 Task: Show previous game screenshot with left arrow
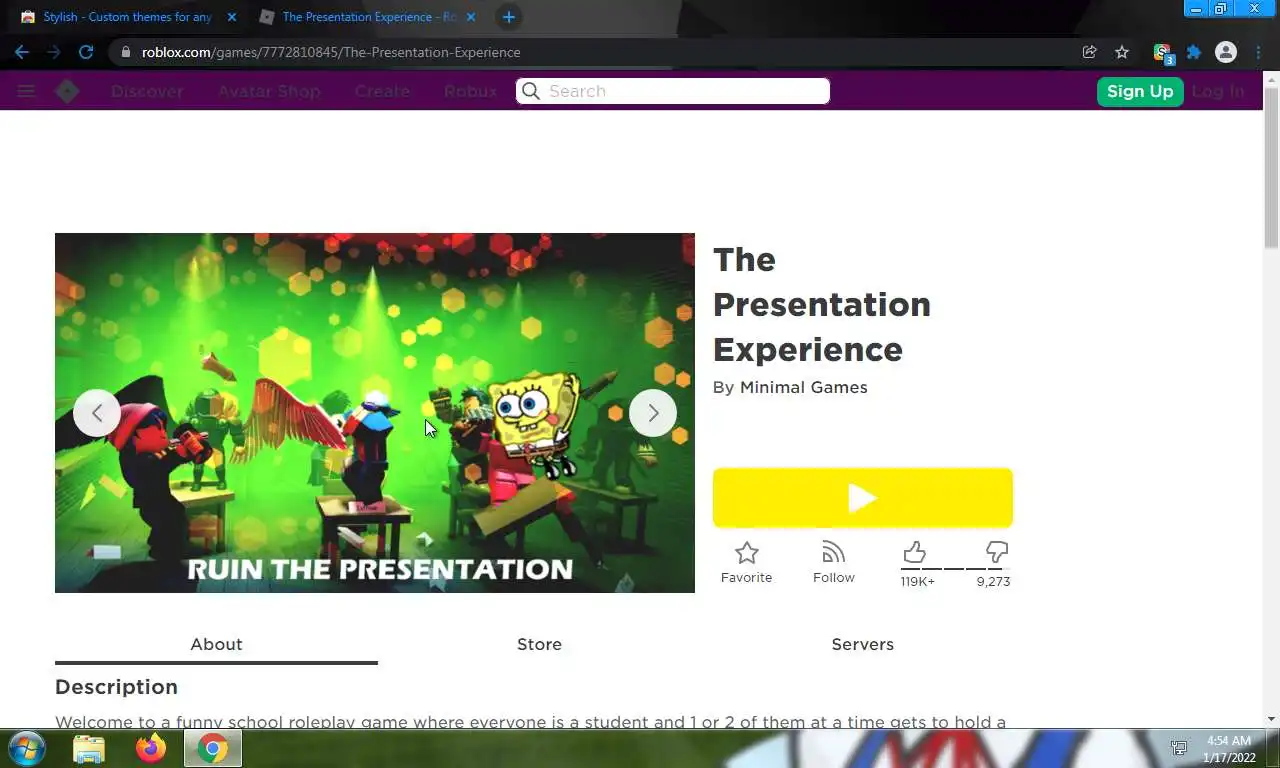tap(97, 413)
